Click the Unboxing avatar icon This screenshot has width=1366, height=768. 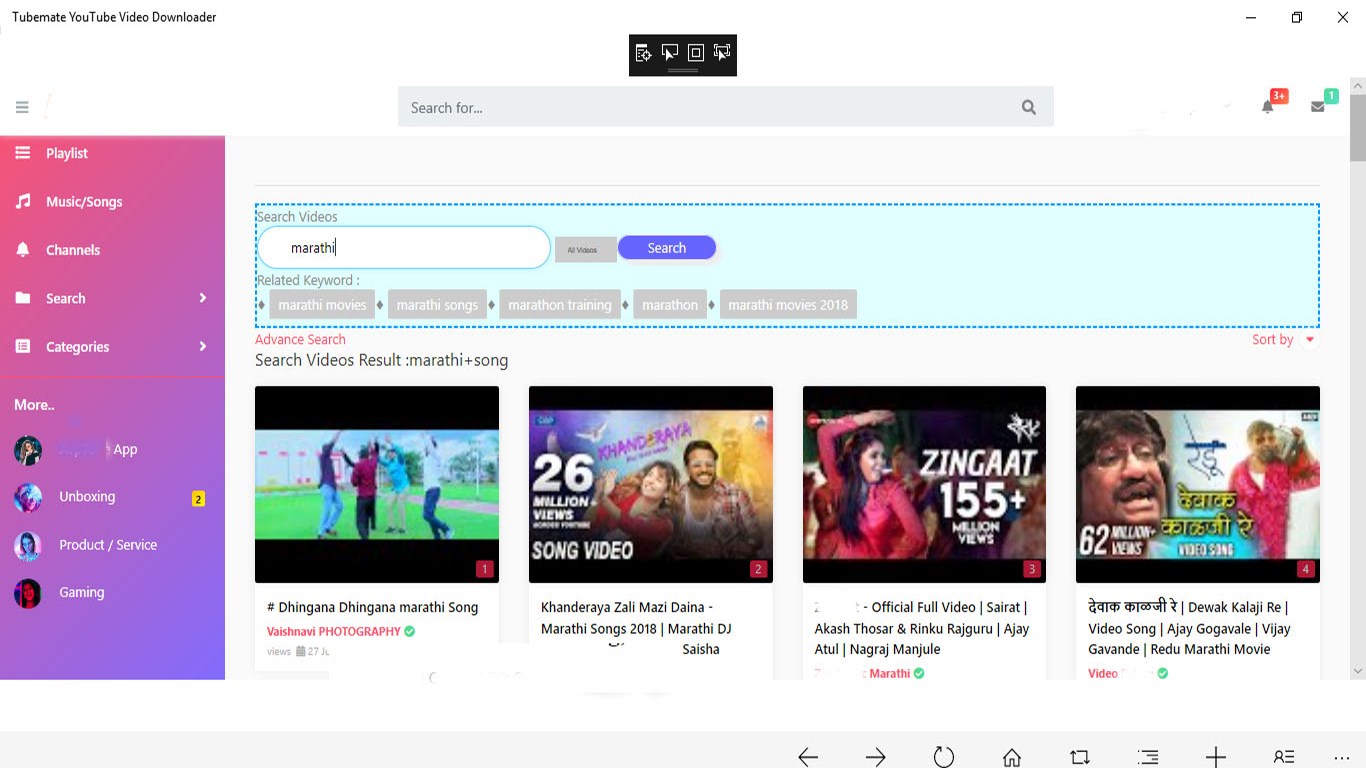pyautogui.click(x=28, y=497)
